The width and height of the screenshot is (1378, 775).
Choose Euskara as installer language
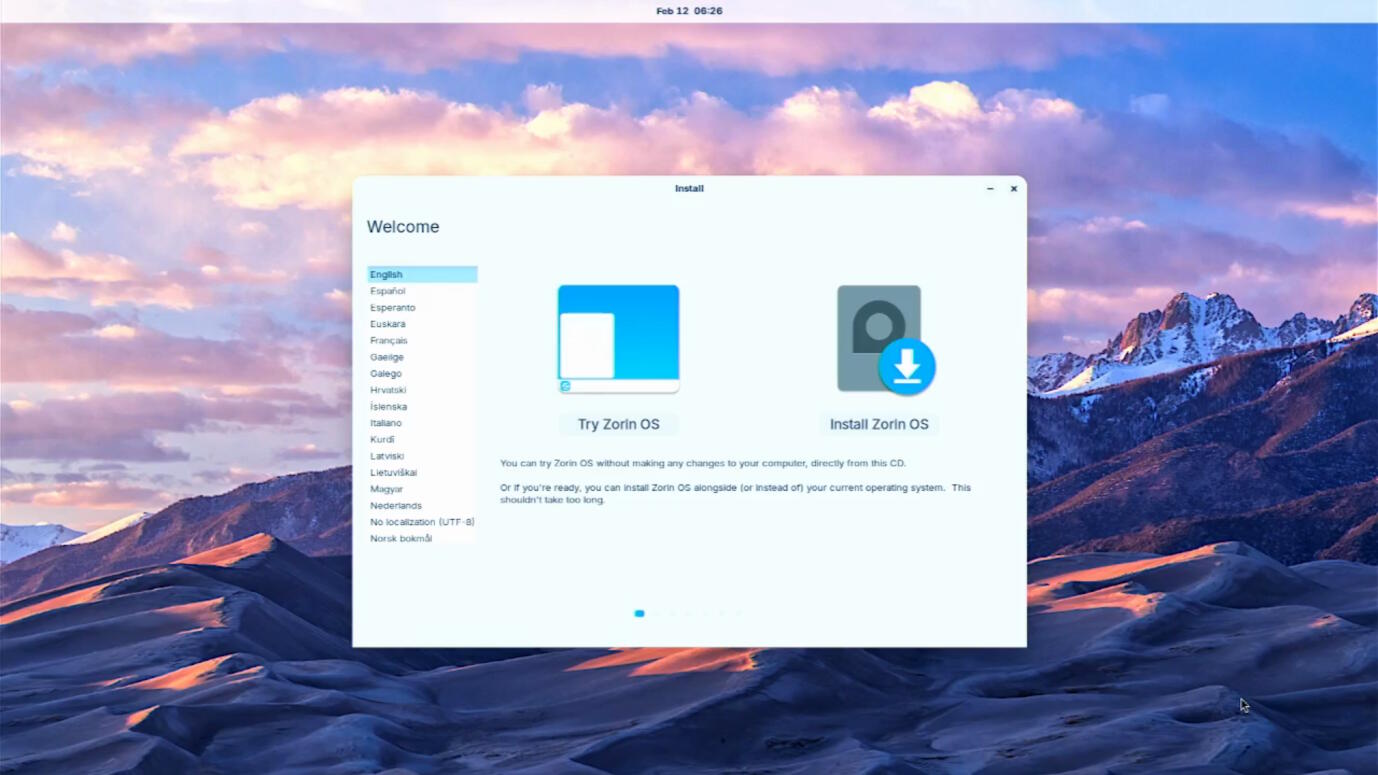click(x=422, y=324)
